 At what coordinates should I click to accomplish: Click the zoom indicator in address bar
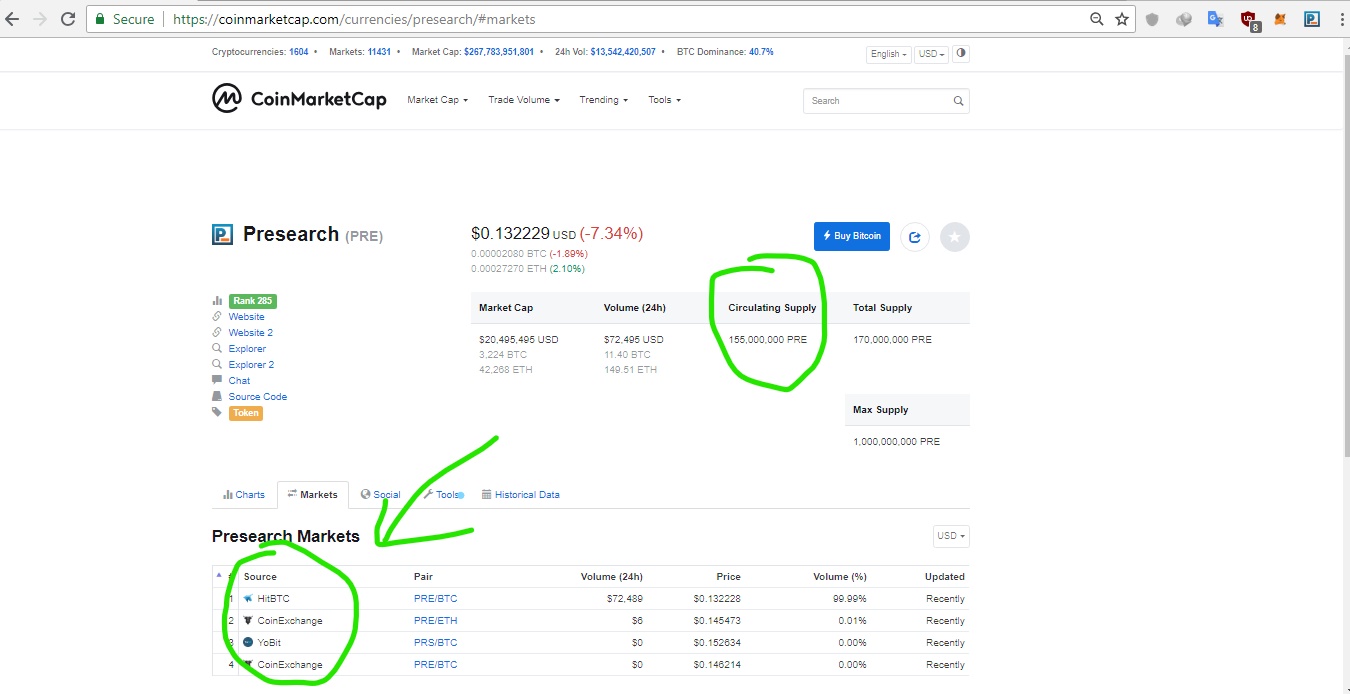coord(1097,19)
